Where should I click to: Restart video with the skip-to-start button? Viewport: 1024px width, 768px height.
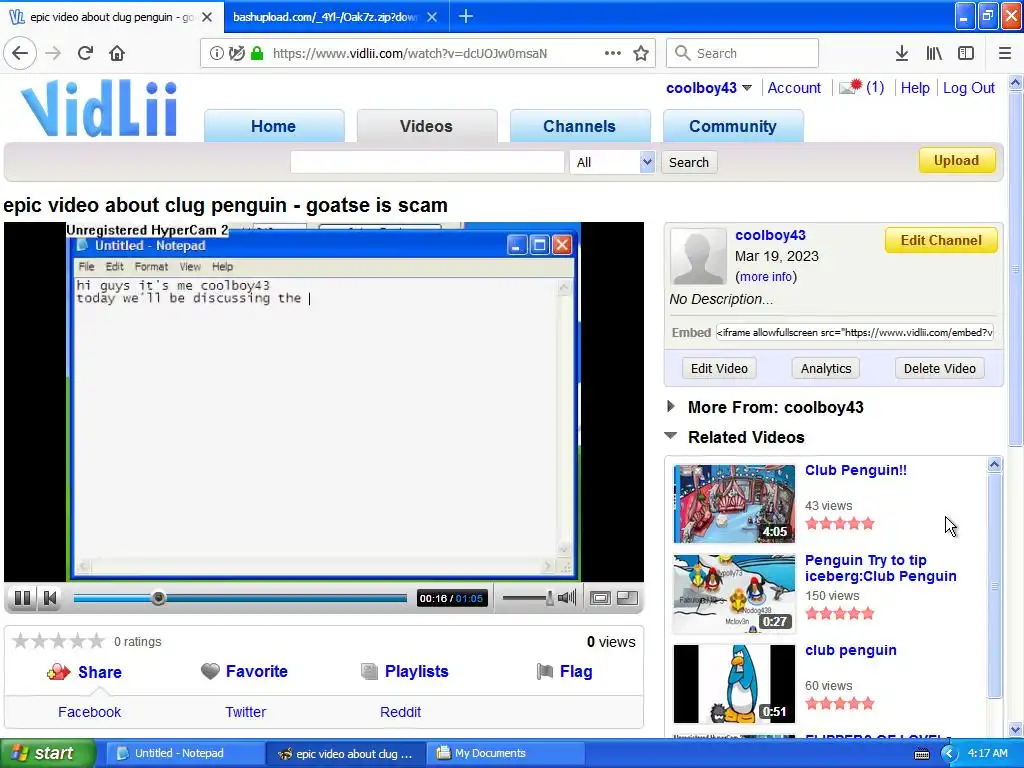click(x=50, y=598)
